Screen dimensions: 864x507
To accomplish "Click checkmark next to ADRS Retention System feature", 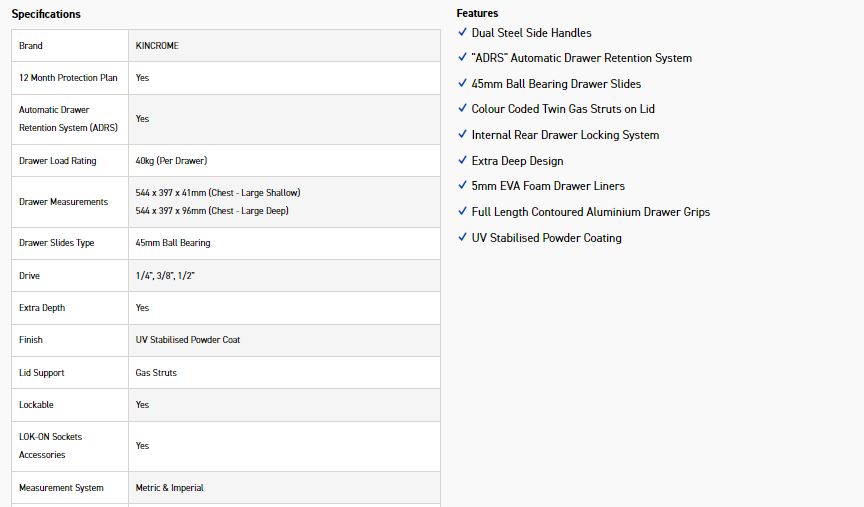I will coord(462,58).
